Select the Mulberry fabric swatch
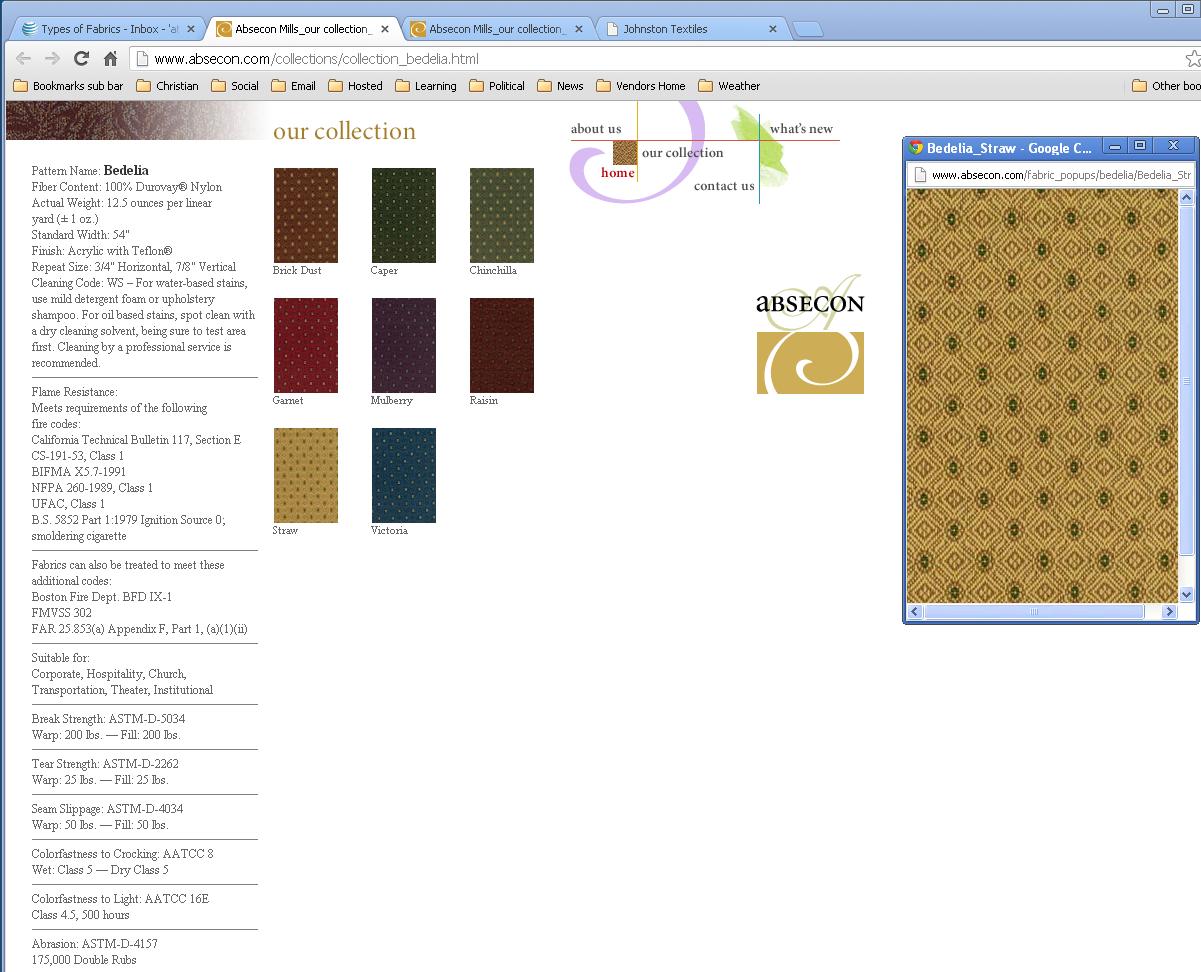The image size is (1201, 972). point(404,345)
